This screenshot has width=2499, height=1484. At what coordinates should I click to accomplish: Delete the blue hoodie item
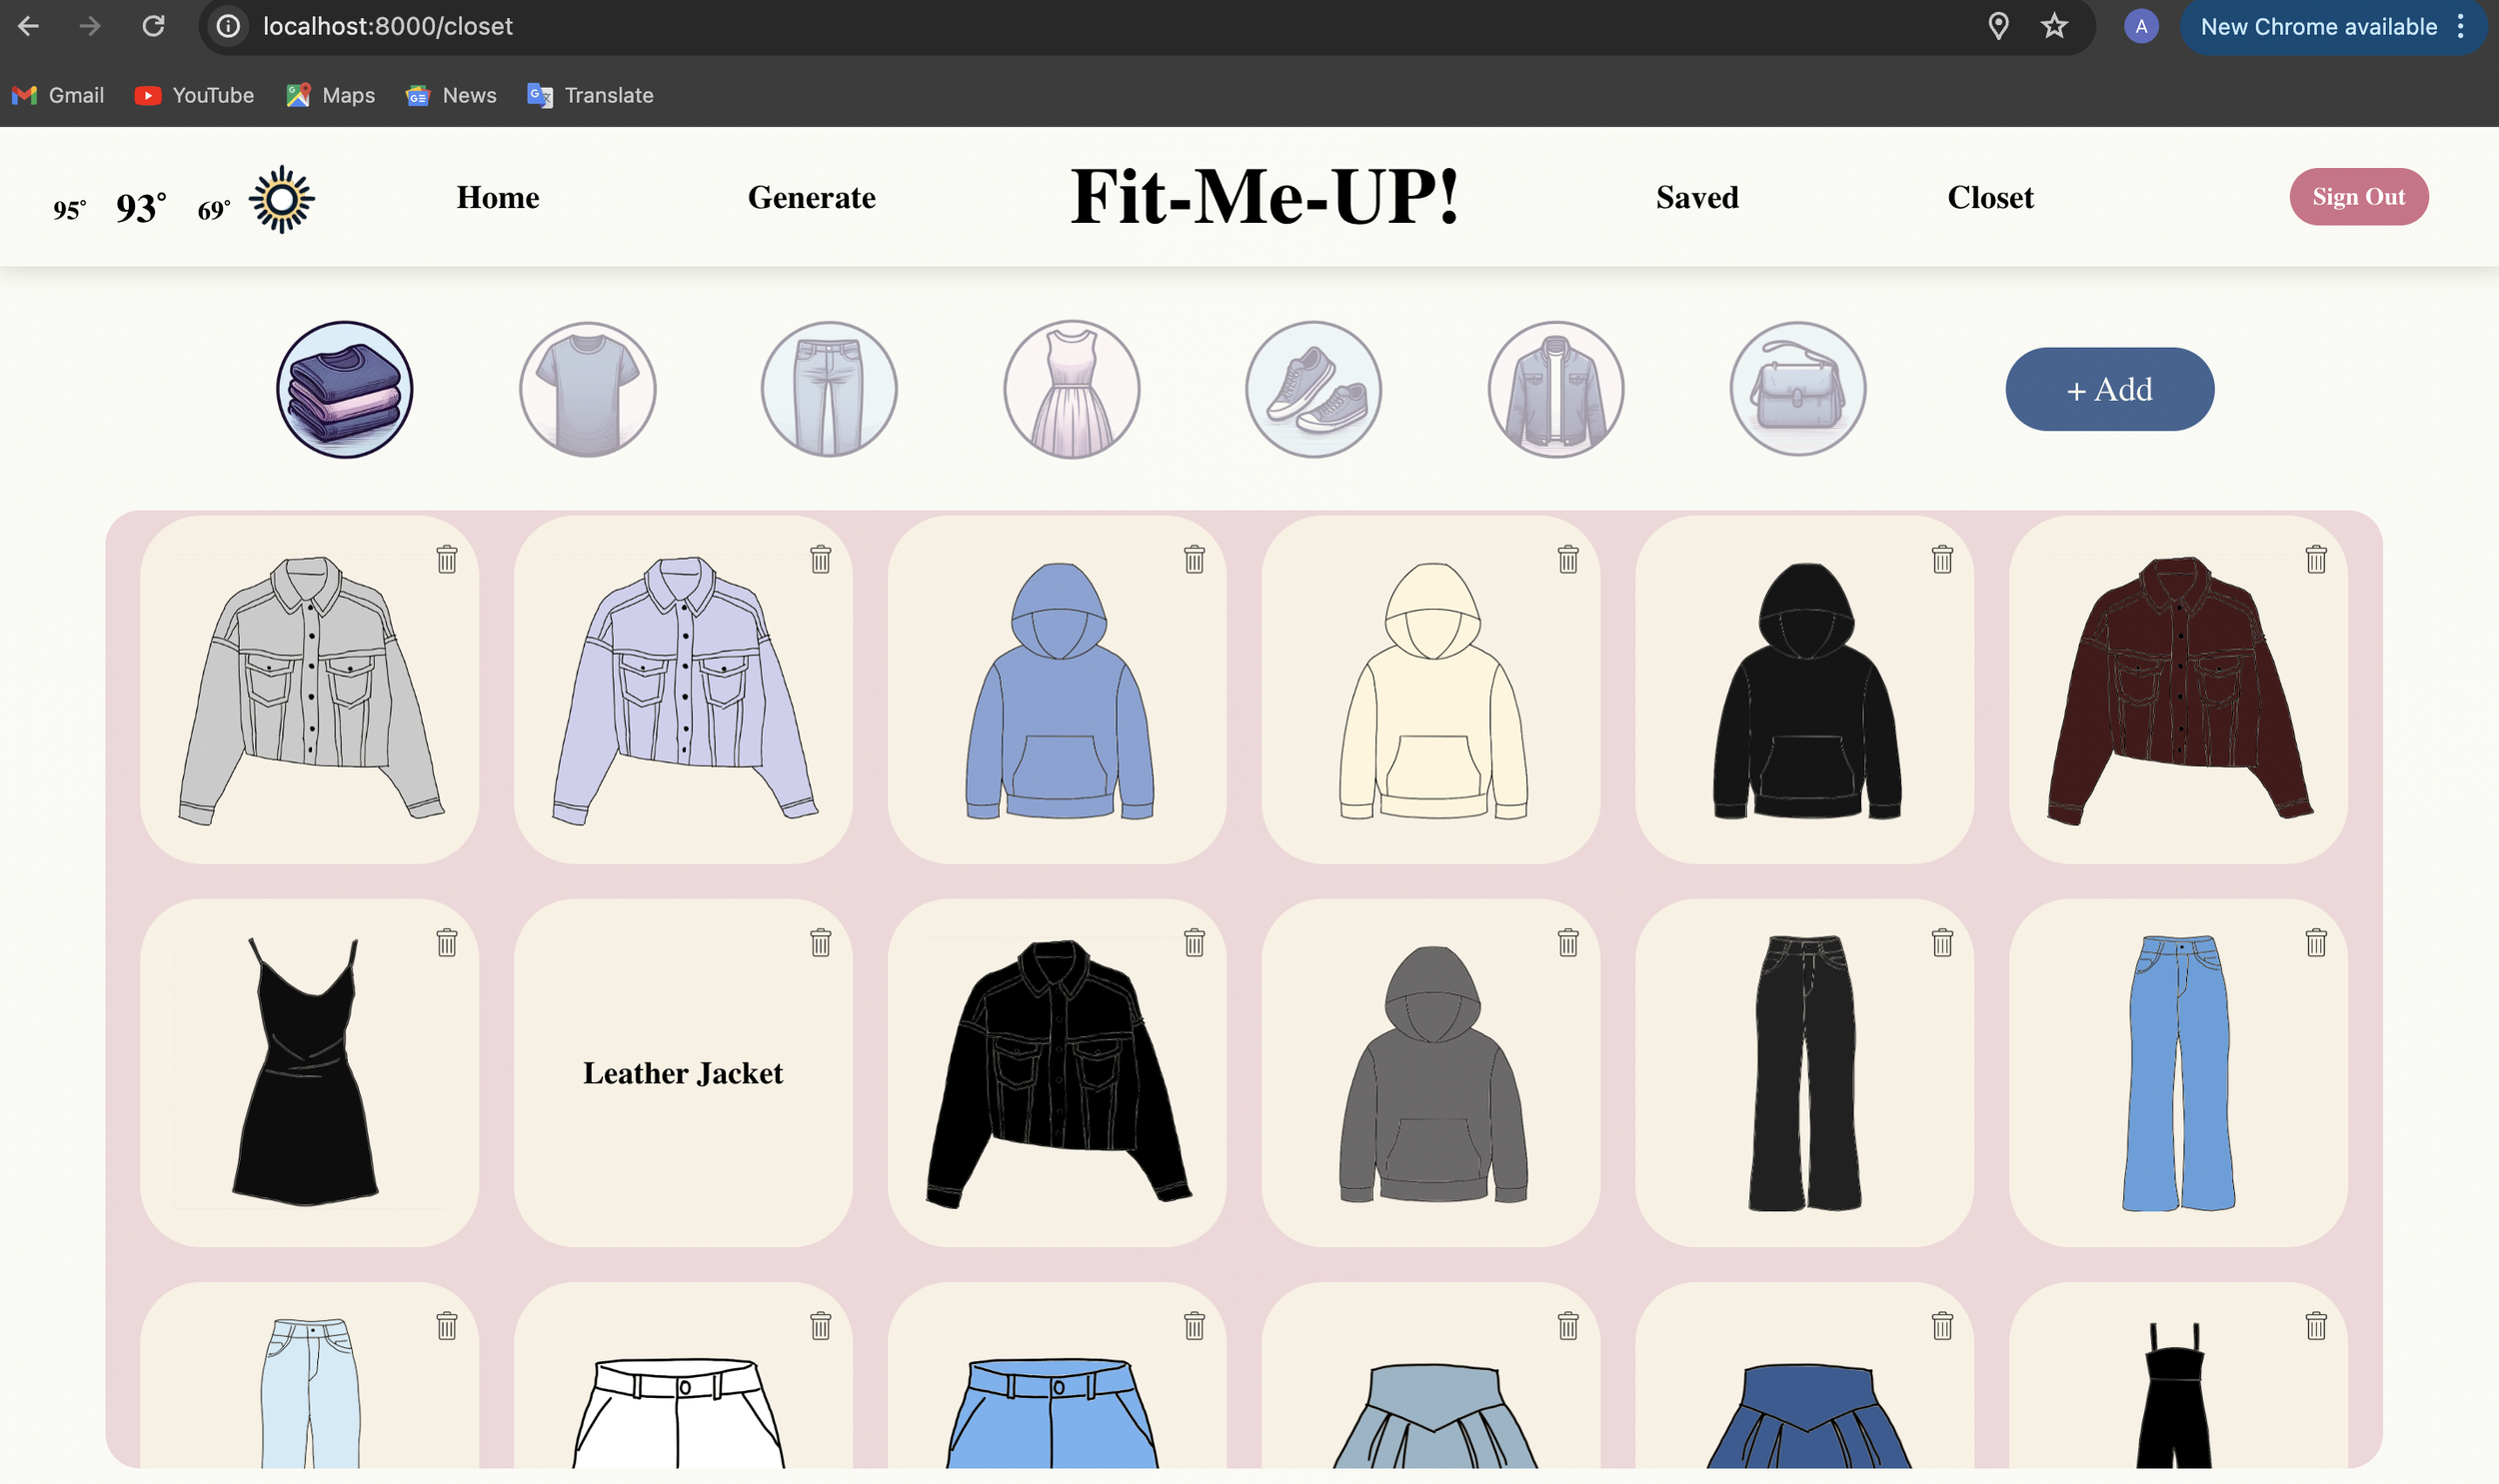point(1194,559)
